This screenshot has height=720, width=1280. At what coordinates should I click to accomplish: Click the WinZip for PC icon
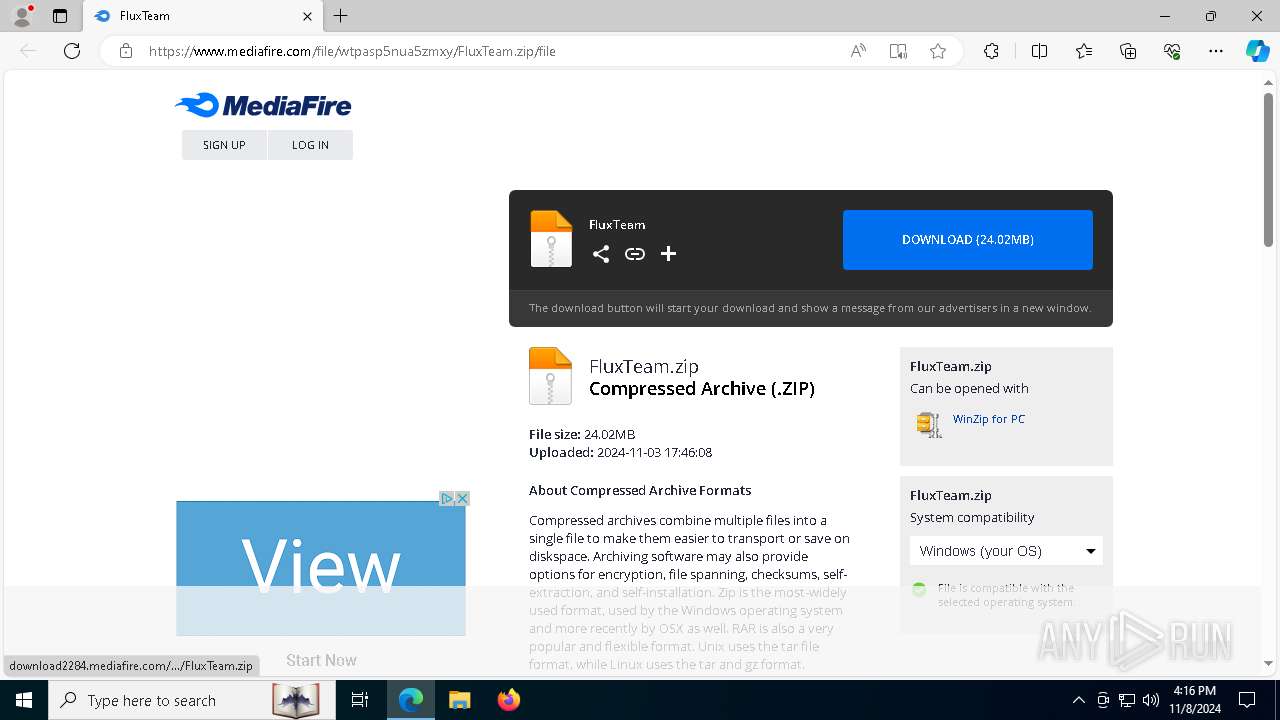click(x=929, y=424)
